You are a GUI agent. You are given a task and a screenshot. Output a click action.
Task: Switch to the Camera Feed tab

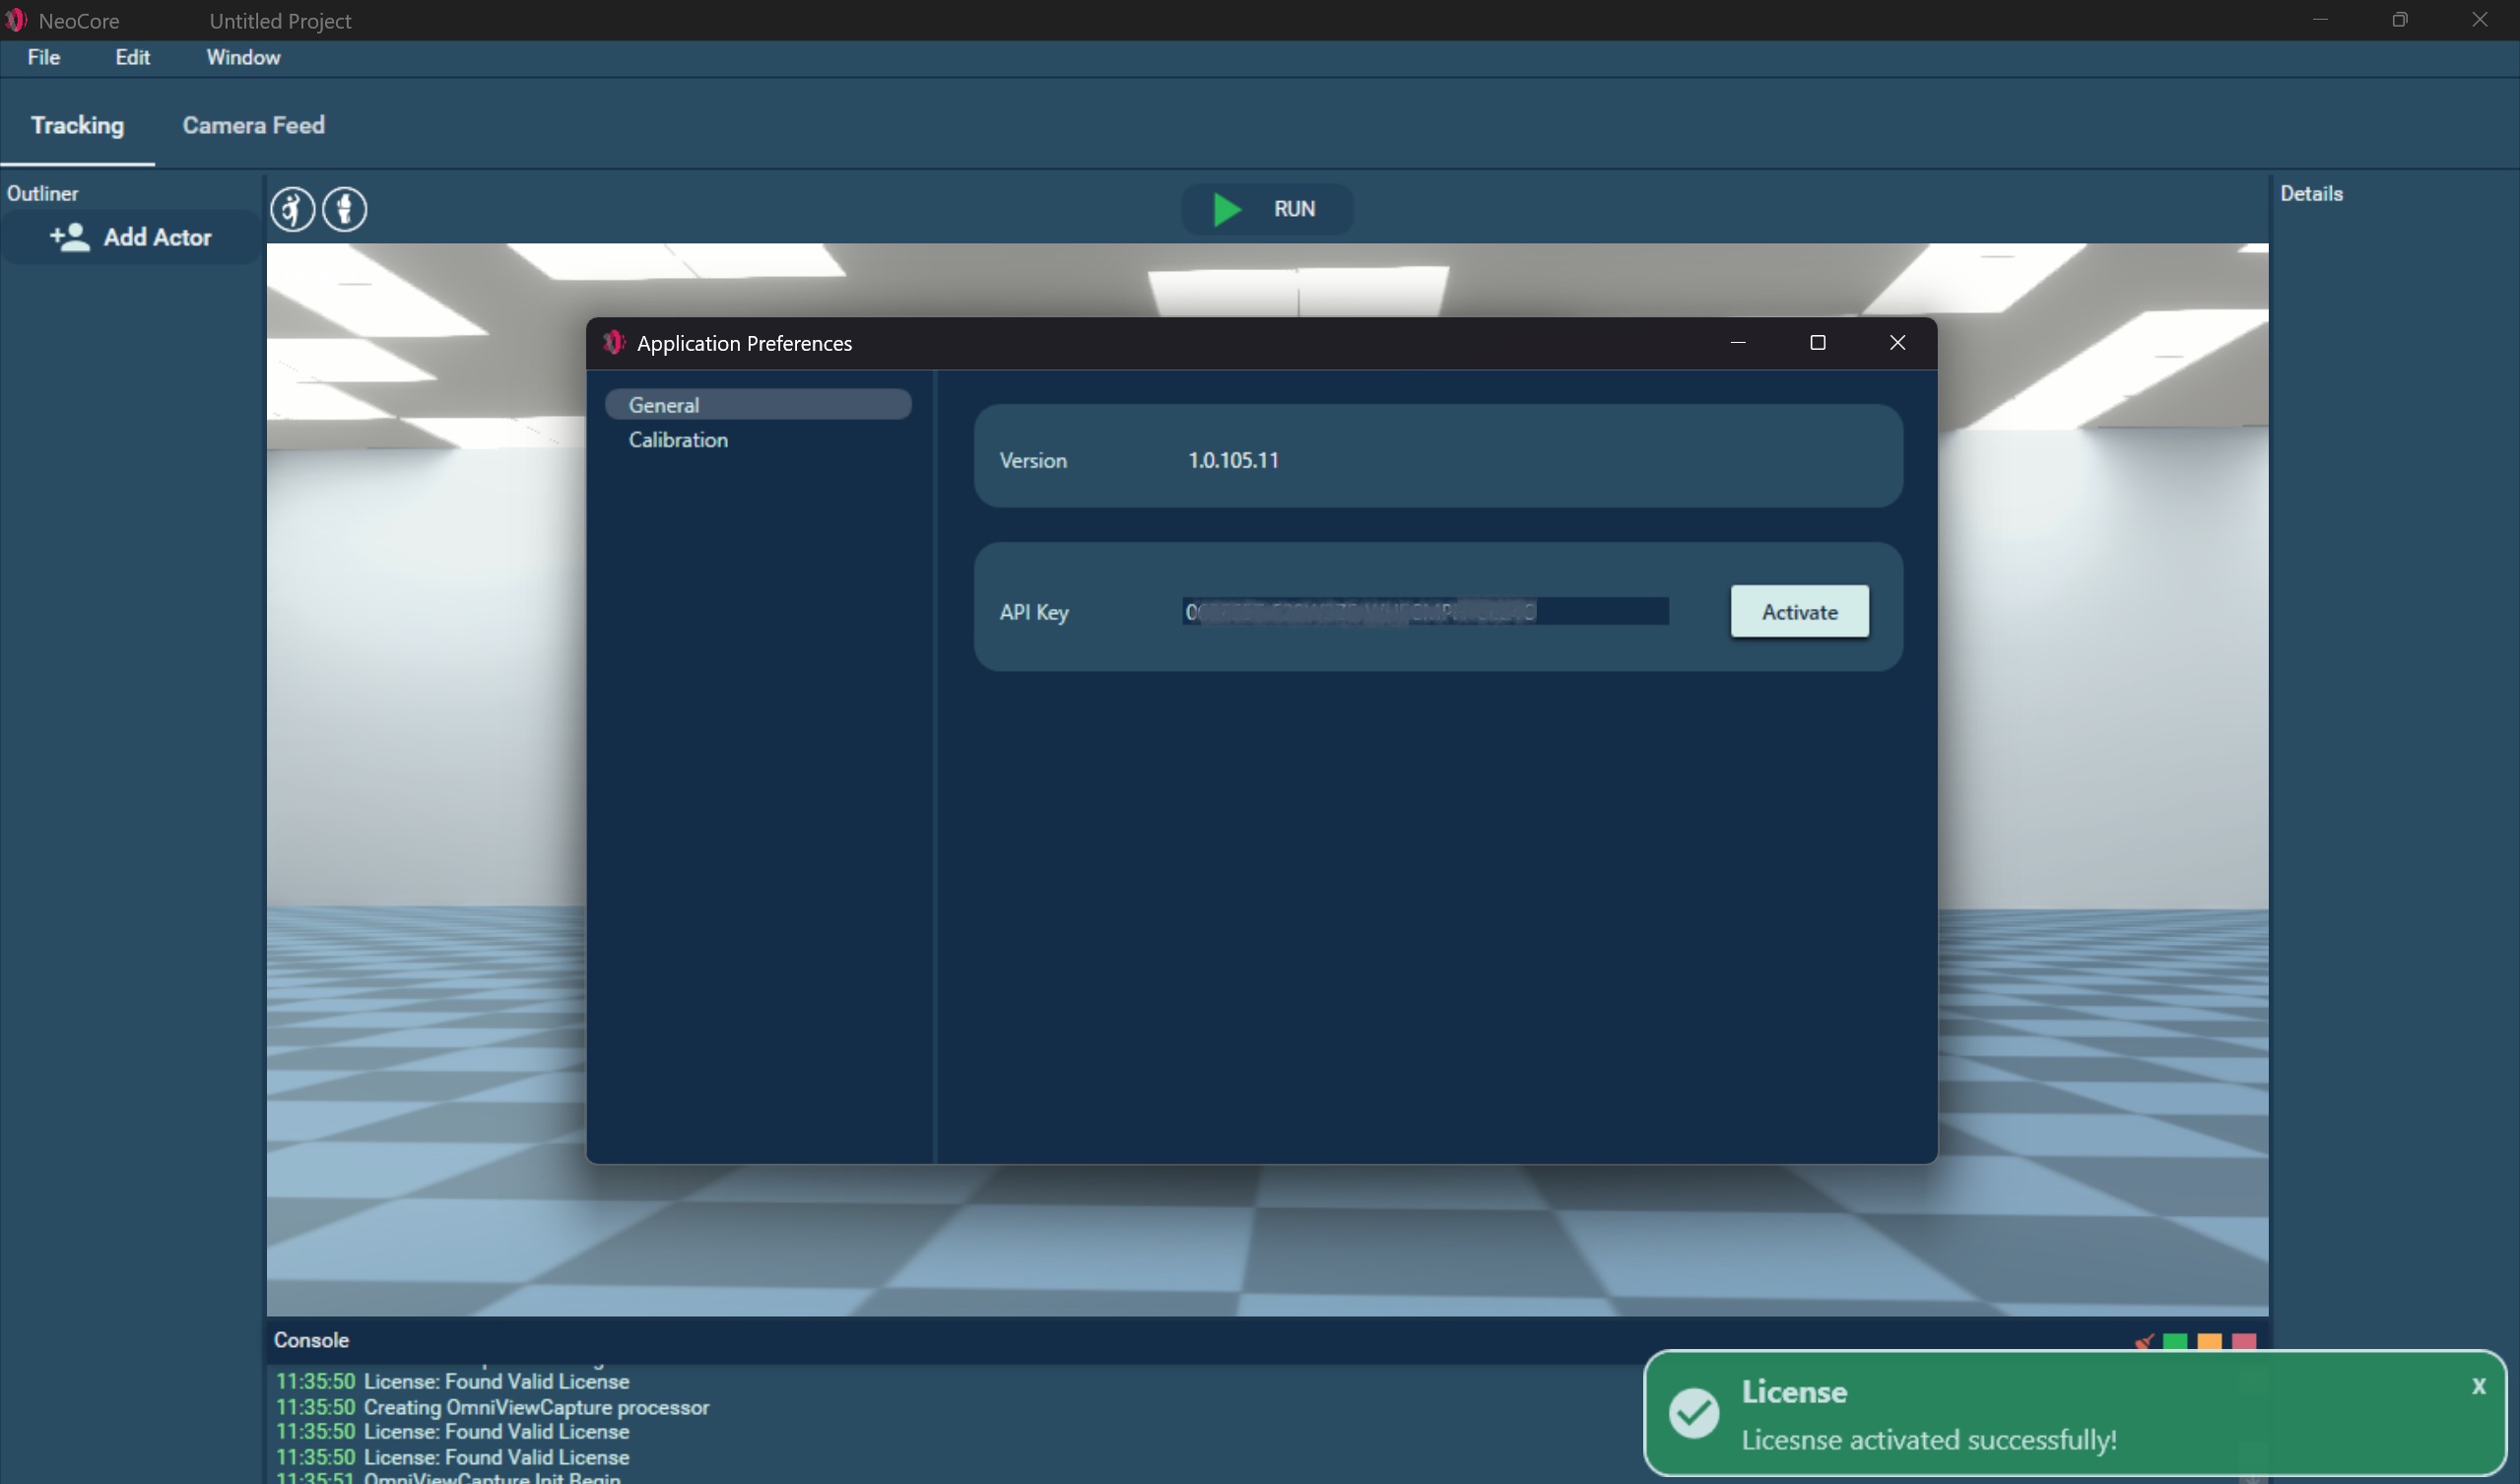[x=253, y=125]
